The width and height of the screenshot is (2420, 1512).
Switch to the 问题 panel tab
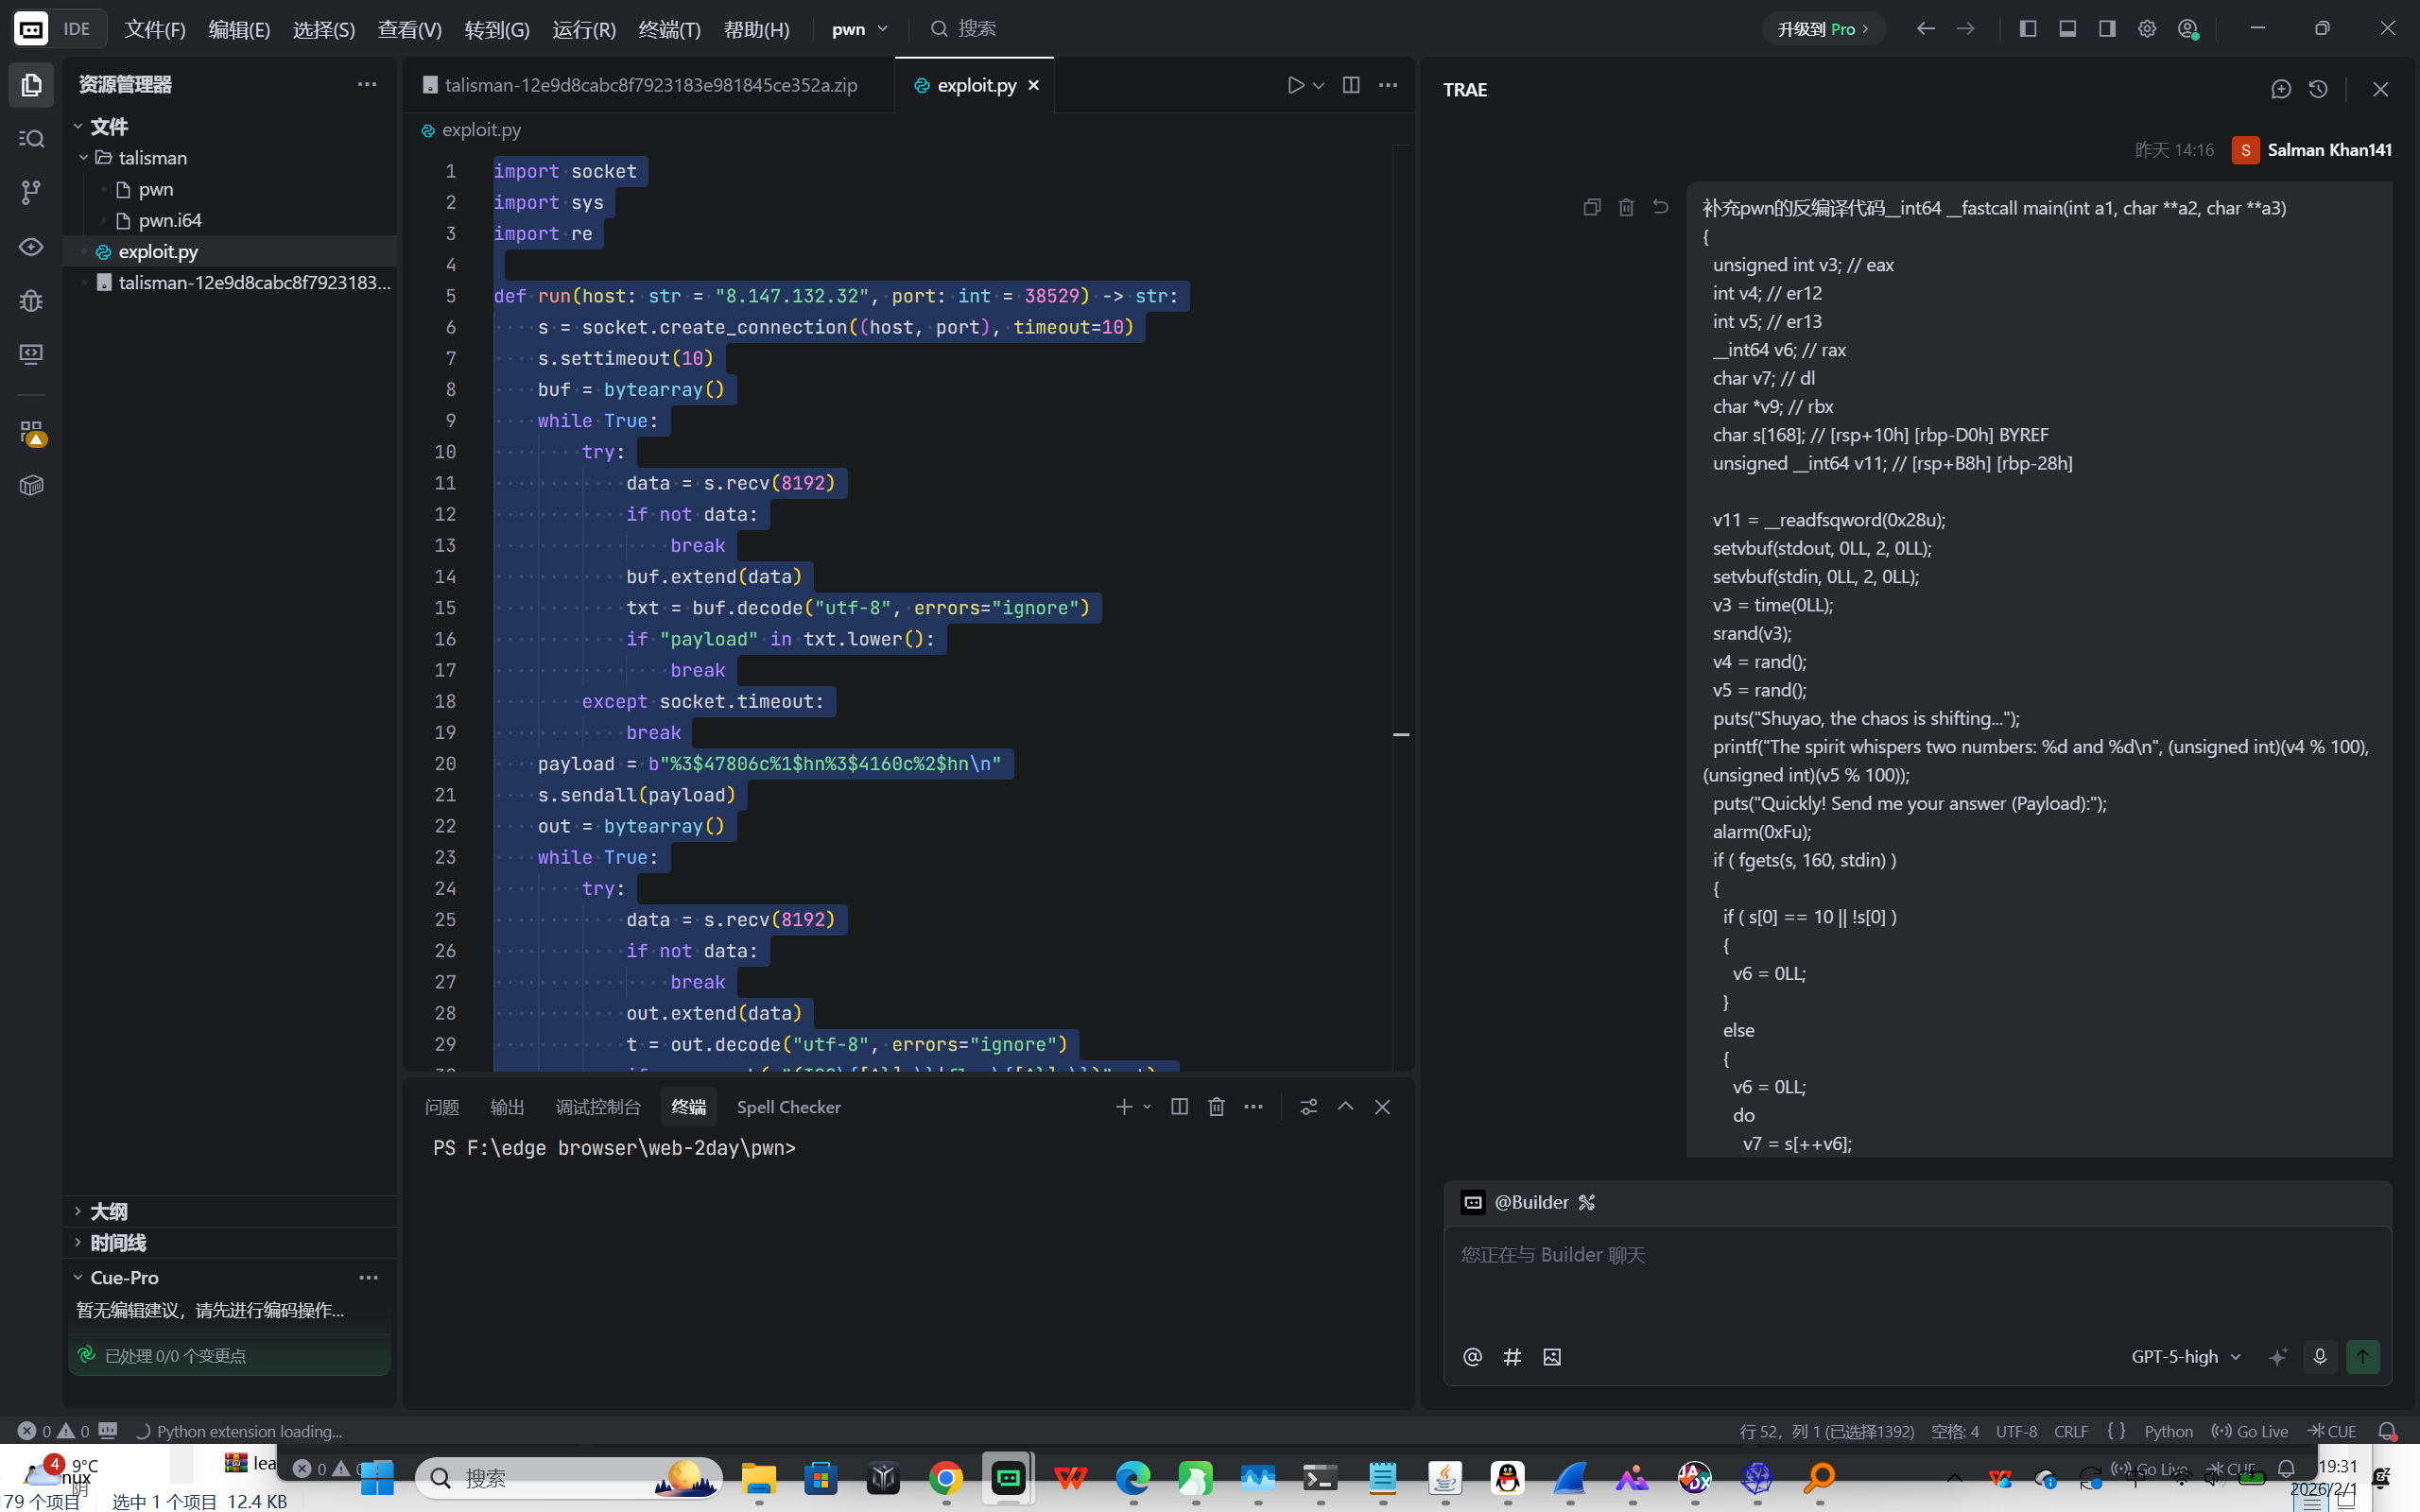[x=441, y=1107]
